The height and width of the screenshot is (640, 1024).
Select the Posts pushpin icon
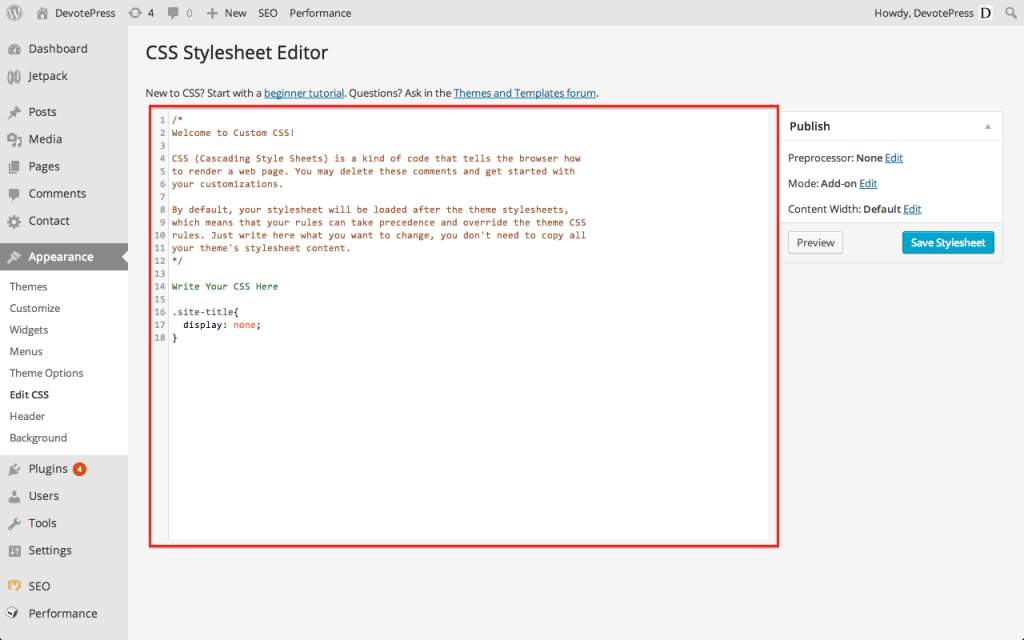14,112
